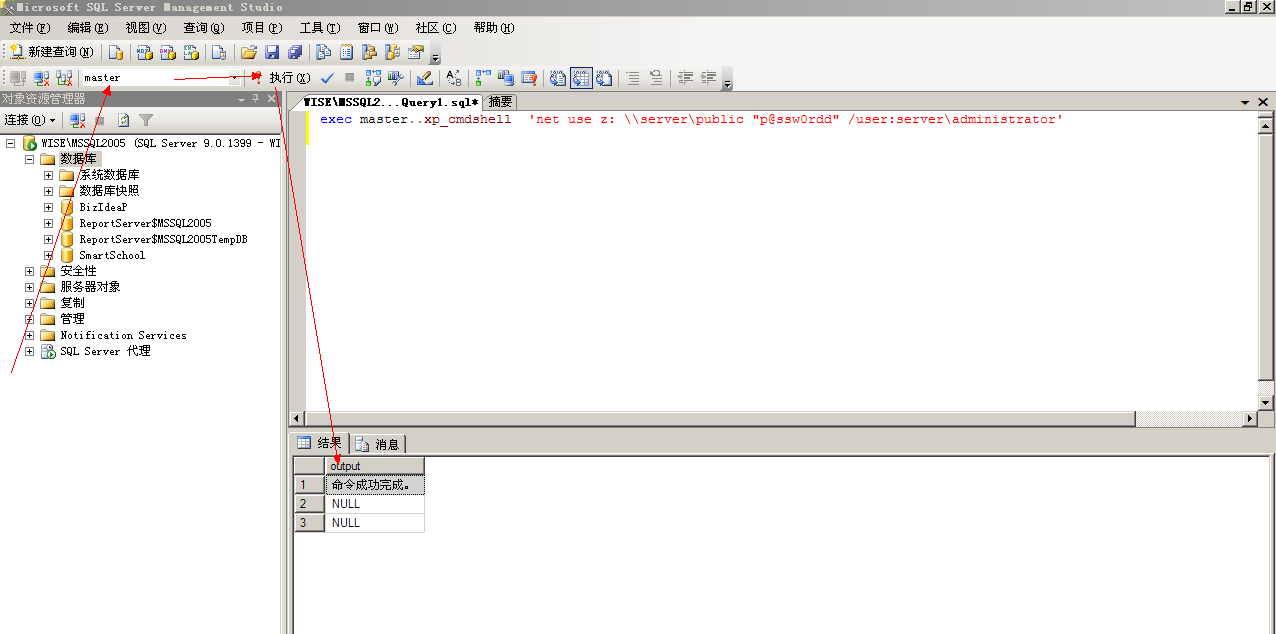Click the Disconnect icon in Object Explorer toolbar

click(77, 120)
